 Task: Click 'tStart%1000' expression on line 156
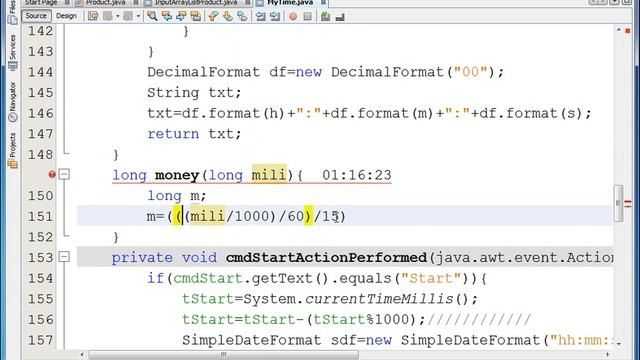(361, 320)
